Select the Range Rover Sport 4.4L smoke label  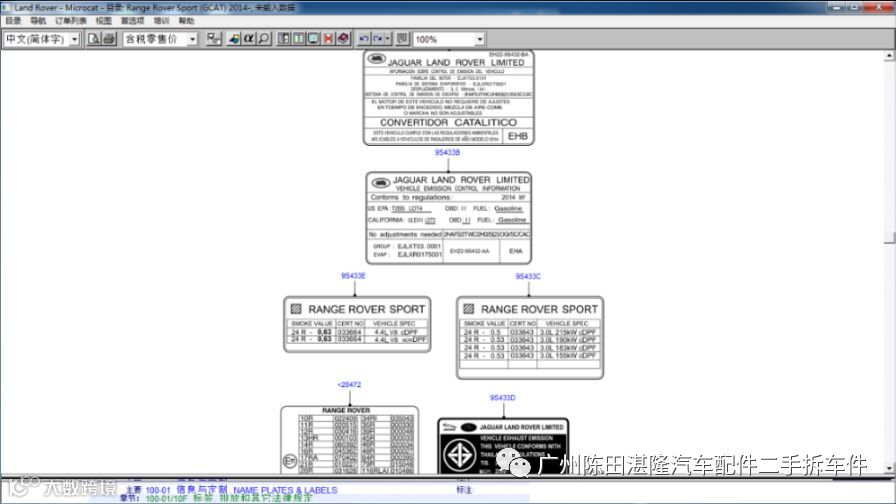click(x=357, y=324)
